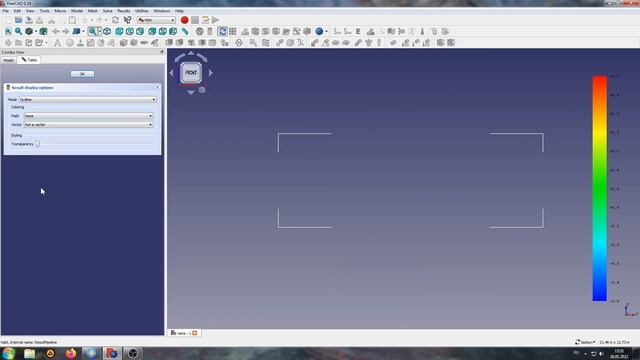This screenshot has width=640, height=360.
Task: Open the Edit menu
Action: (x=17, y=11)
